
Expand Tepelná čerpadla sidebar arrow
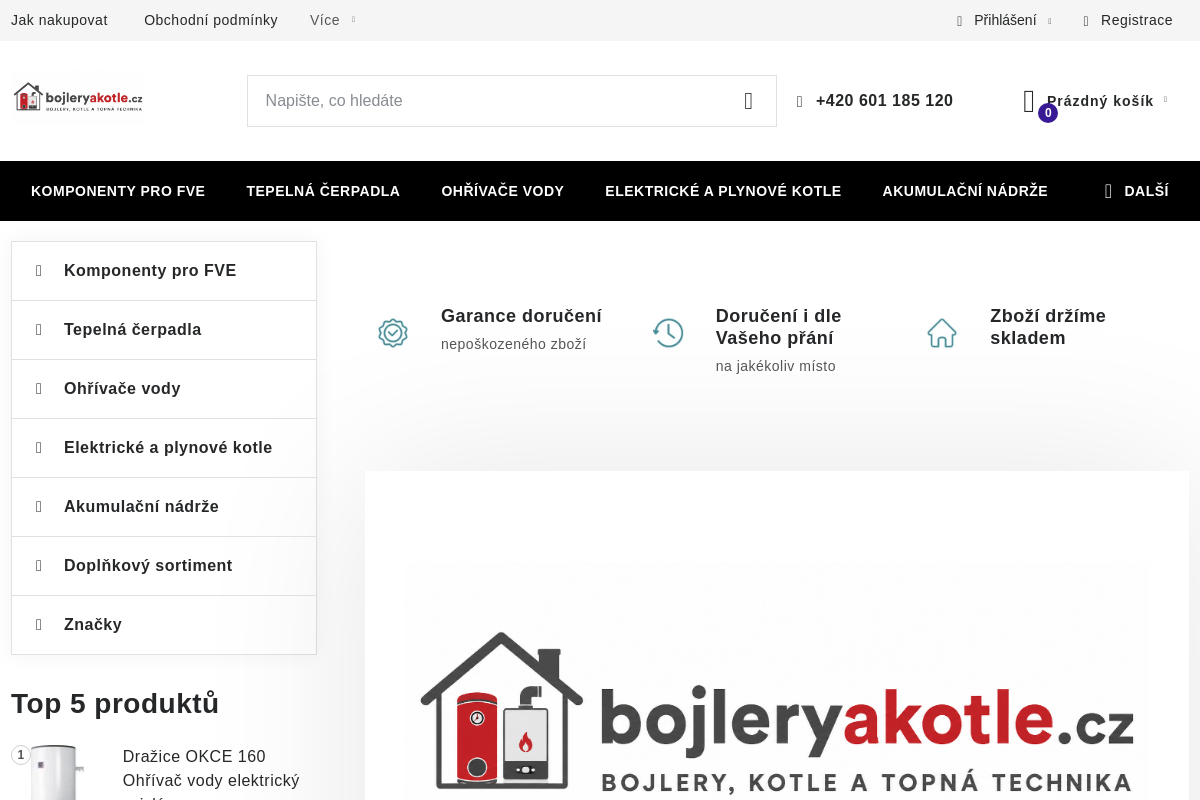[x=39, y=330]
